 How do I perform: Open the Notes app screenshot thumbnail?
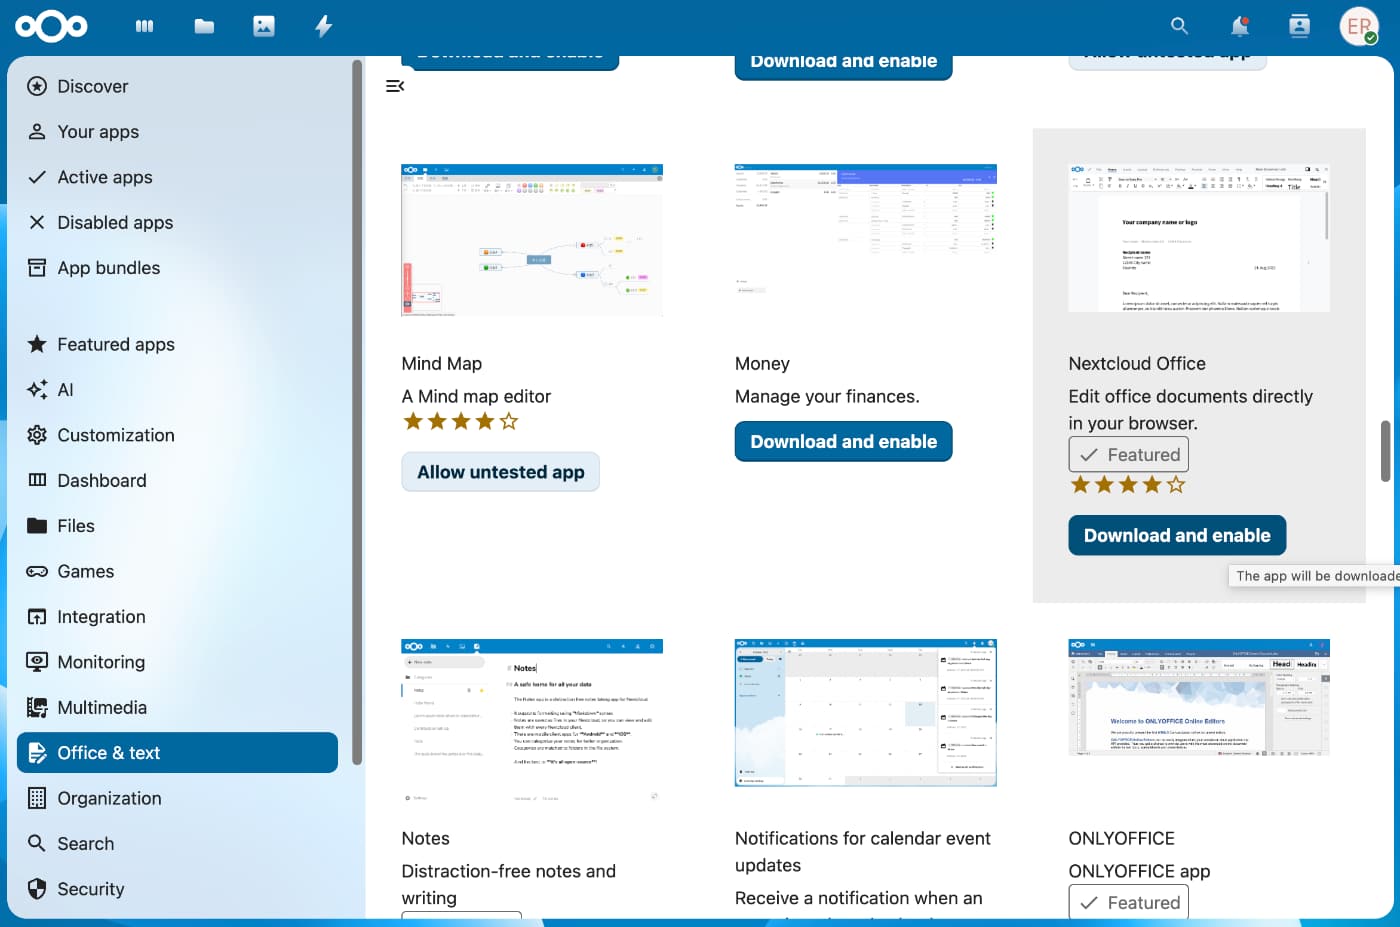531,720
